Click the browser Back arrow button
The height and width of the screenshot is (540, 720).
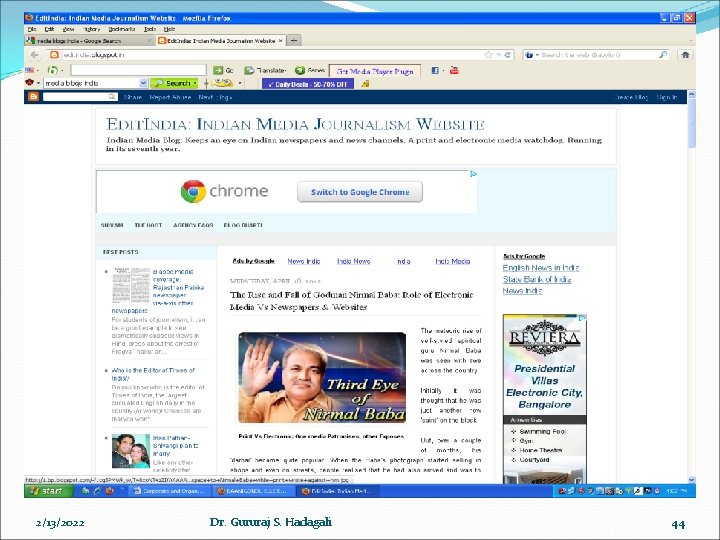click(34, 55)
